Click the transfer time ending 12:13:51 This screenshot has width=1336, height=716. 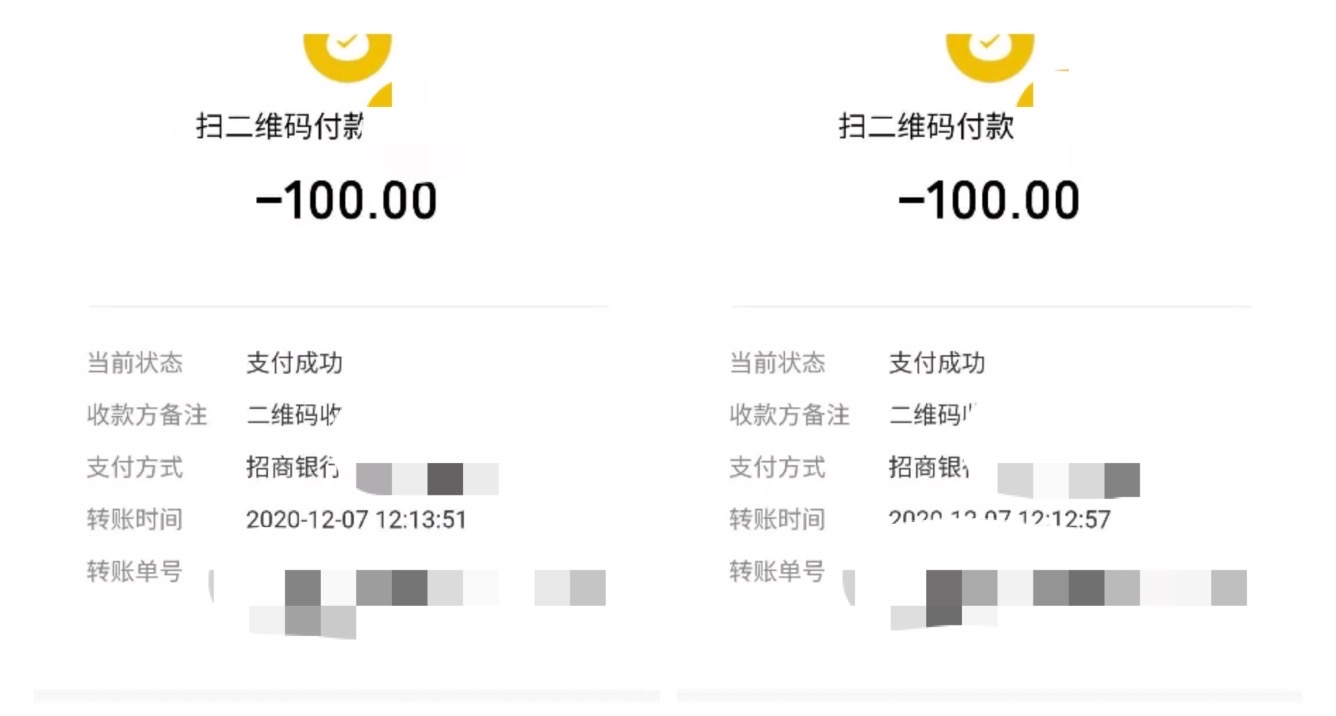click(356, 520)
